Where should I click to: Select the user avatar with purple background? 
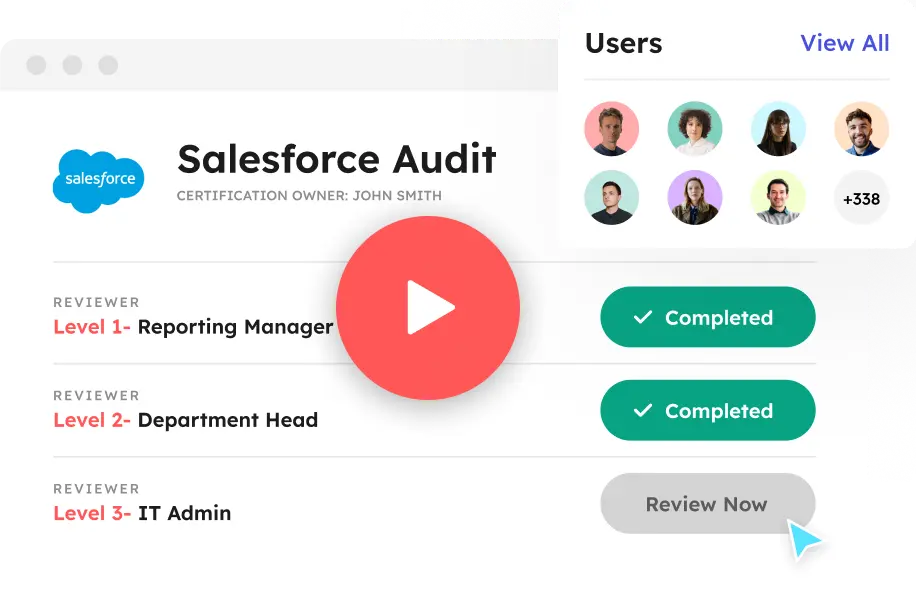(695, 197)
